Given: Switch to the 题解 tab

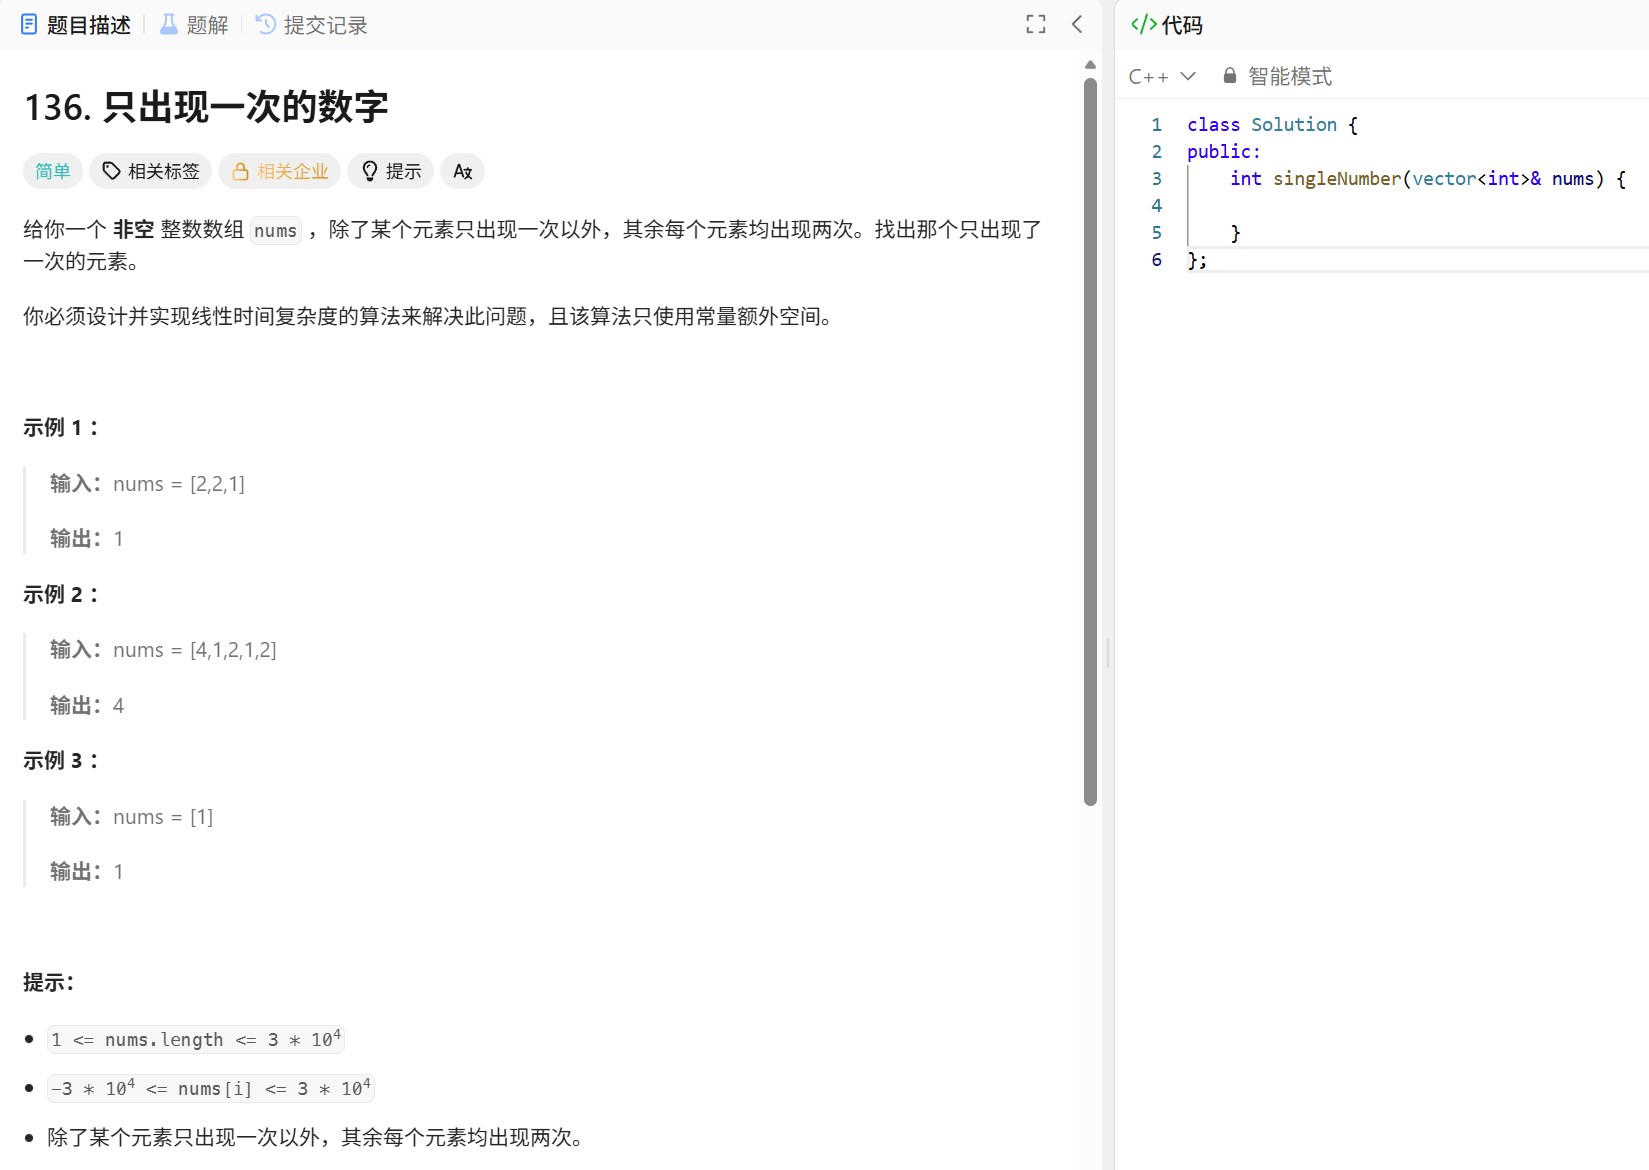Looking at the screenshot, I should [193, 23].
